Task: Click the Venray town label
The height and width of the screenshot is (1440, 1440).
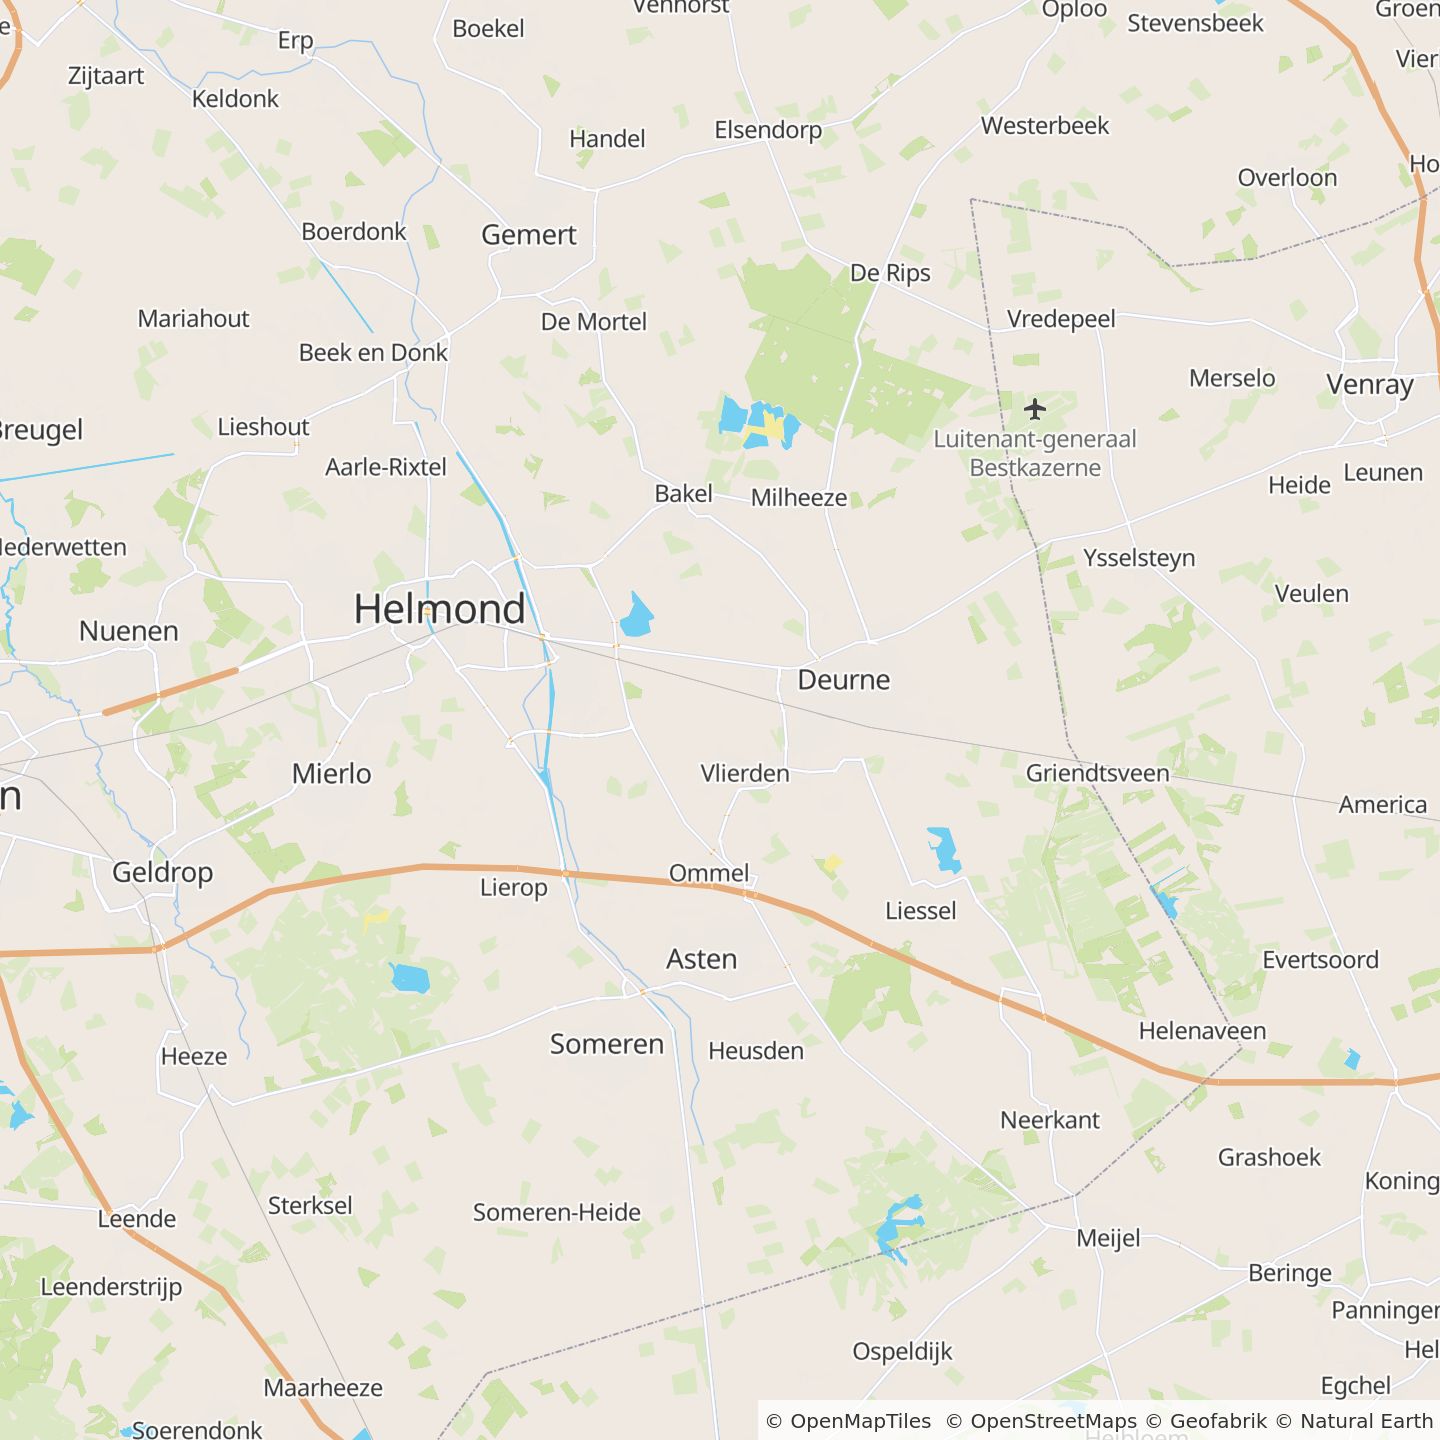Action: tap(1370, 385)
